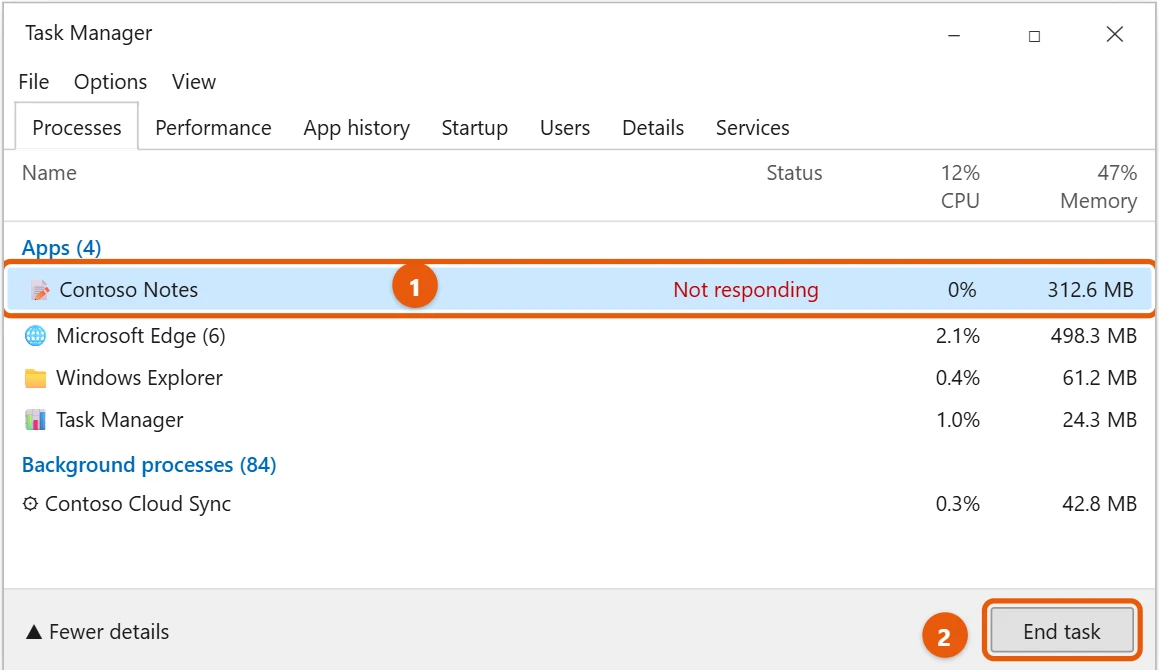Click the Apps (4) group heading

tap(61, 248)
